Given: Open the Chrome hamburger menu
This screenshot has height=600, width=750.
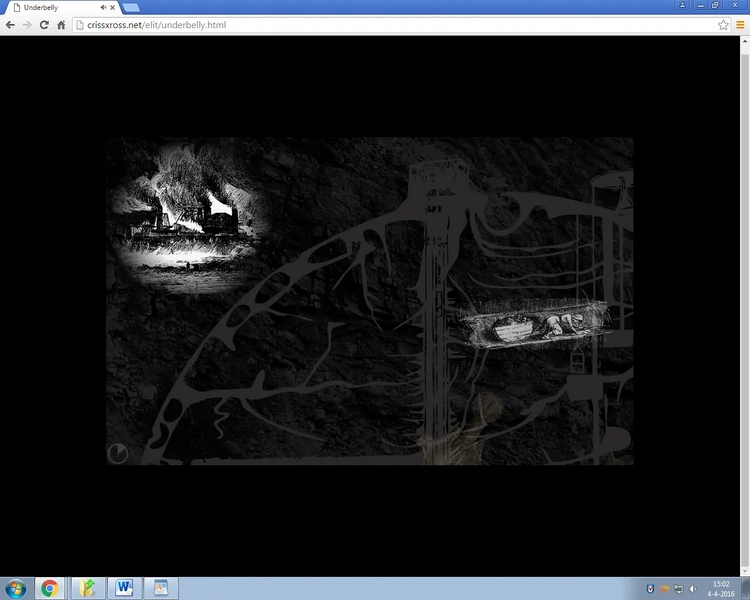Looking at the screenshot, I should 740,25.
